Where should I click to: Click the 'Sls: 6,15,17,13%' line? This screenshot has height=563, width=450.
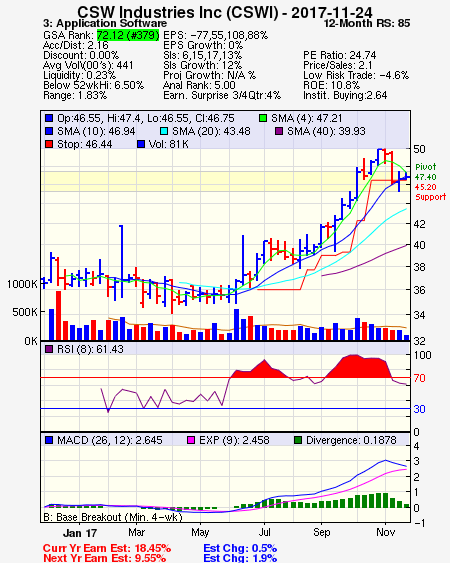(x=203, y=55)
